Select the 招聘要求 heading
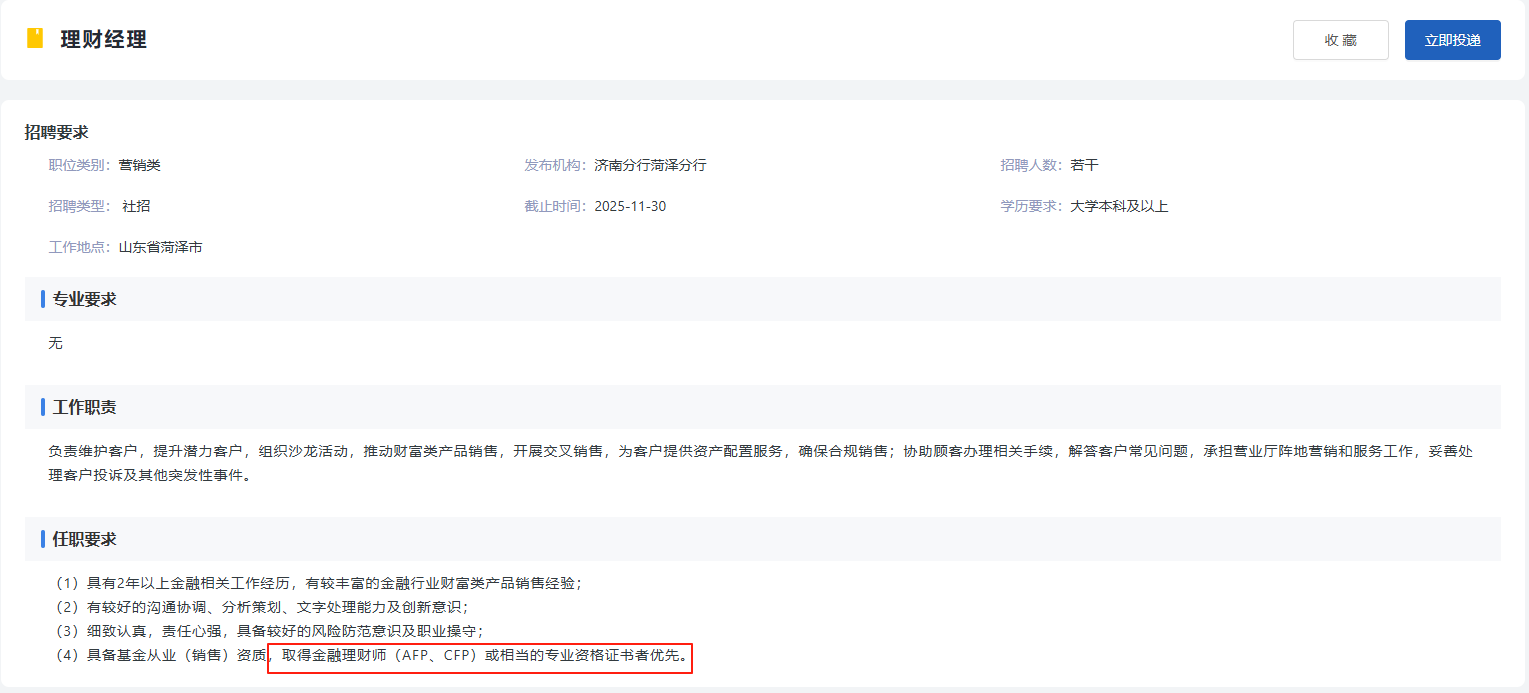The height and width of the screenshot is (693, 1529). pos(57,132)
